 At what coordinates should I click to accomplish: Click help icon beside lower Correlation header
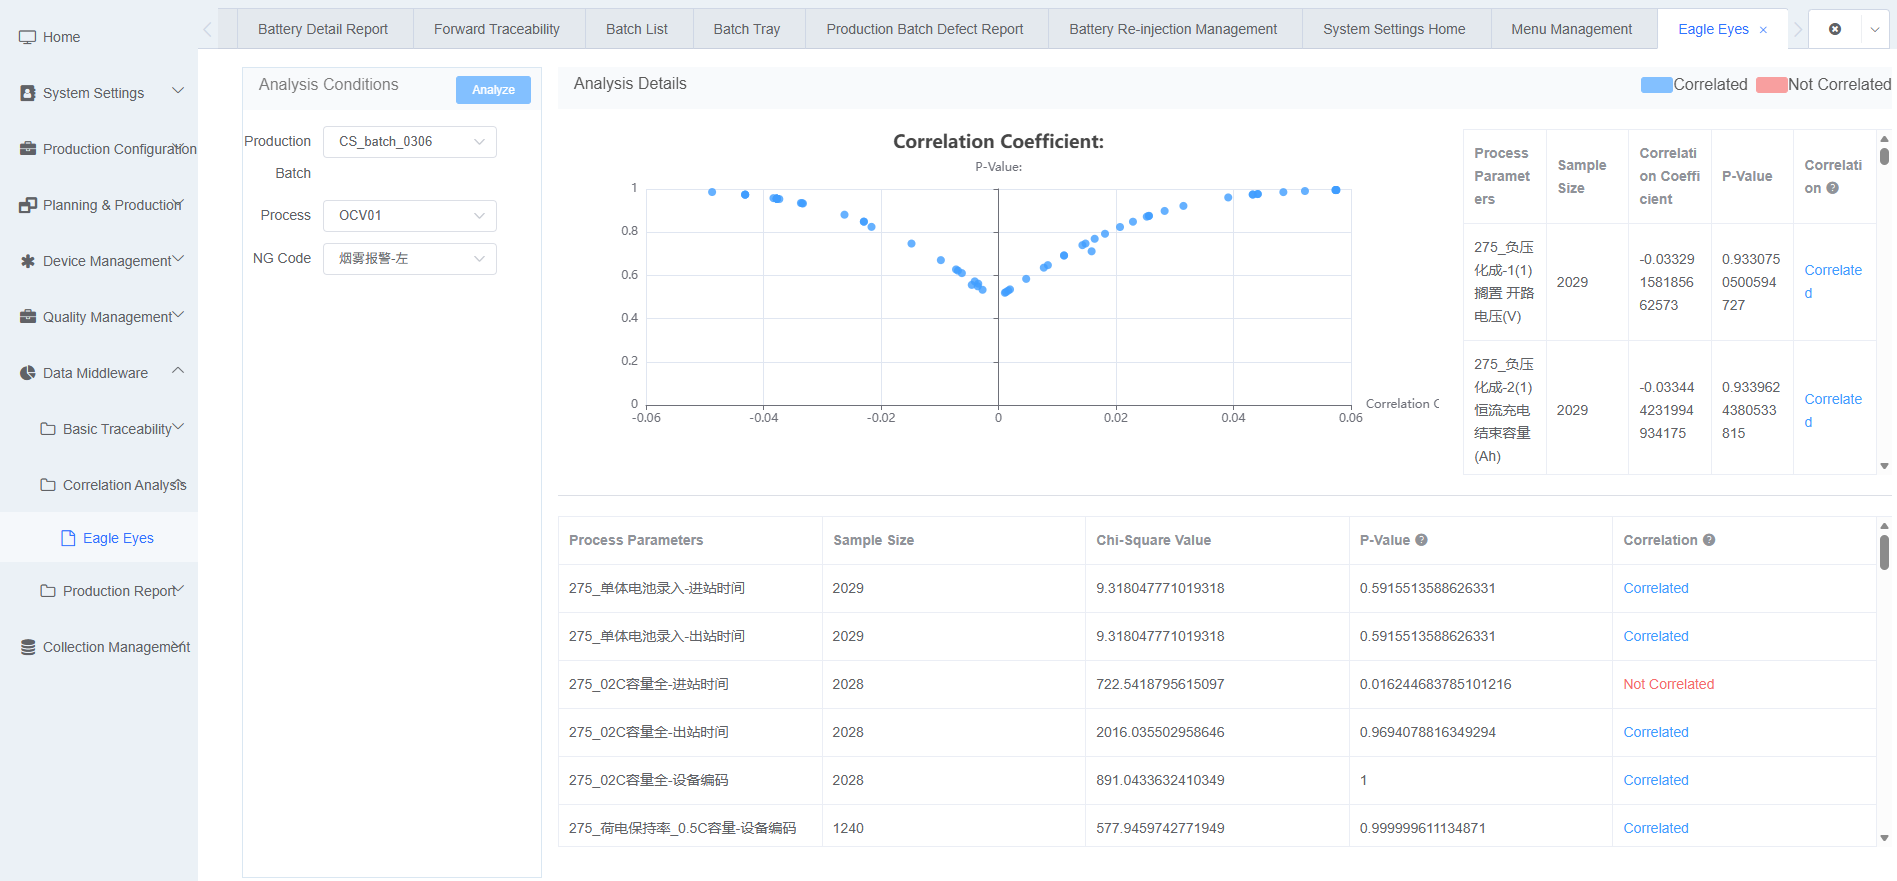pos(1709,540)
